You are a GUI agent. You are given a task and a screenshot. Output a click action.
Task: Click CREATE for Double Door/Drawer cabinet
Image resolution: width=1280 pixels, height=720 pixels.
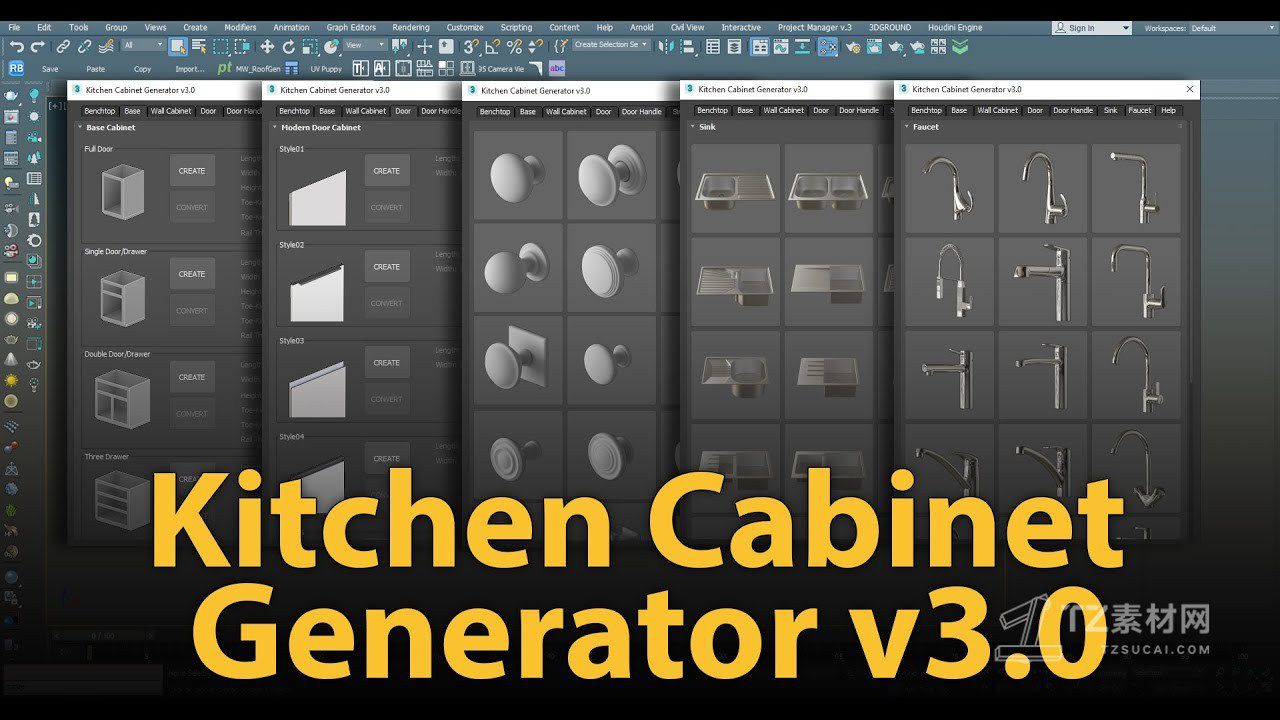tap(192, 377)
